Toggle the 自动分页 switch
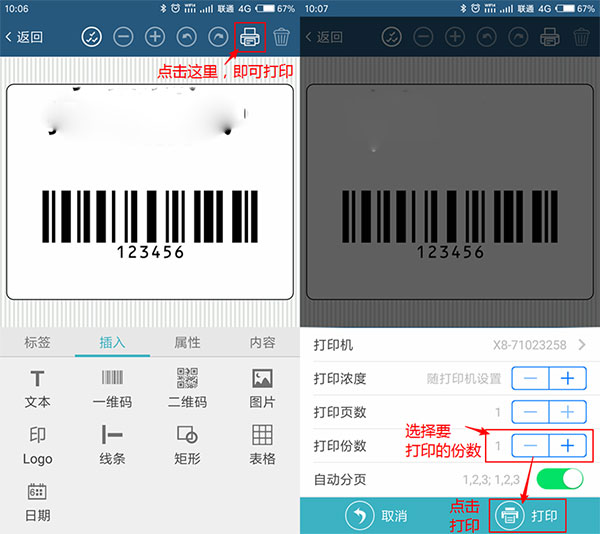 [559, 479]
